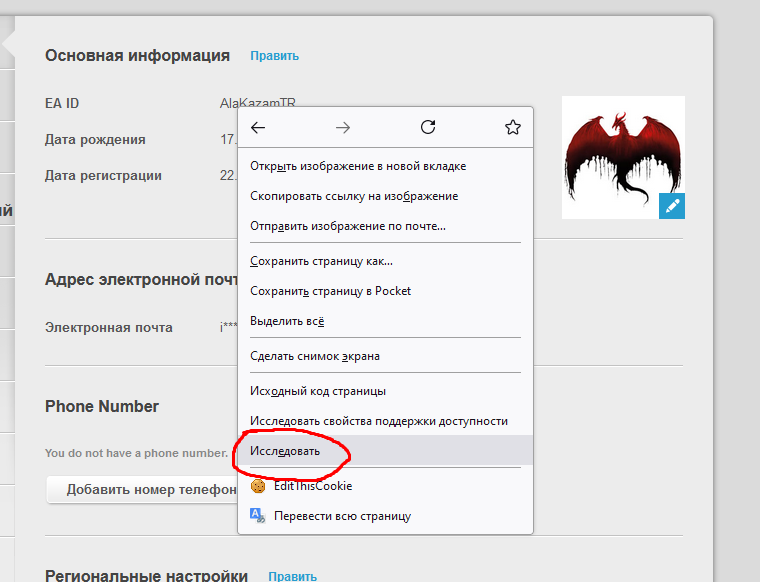Click the You do not have a phone number text
The width and height of the screenshot is (760, 582).
point(136,453)
